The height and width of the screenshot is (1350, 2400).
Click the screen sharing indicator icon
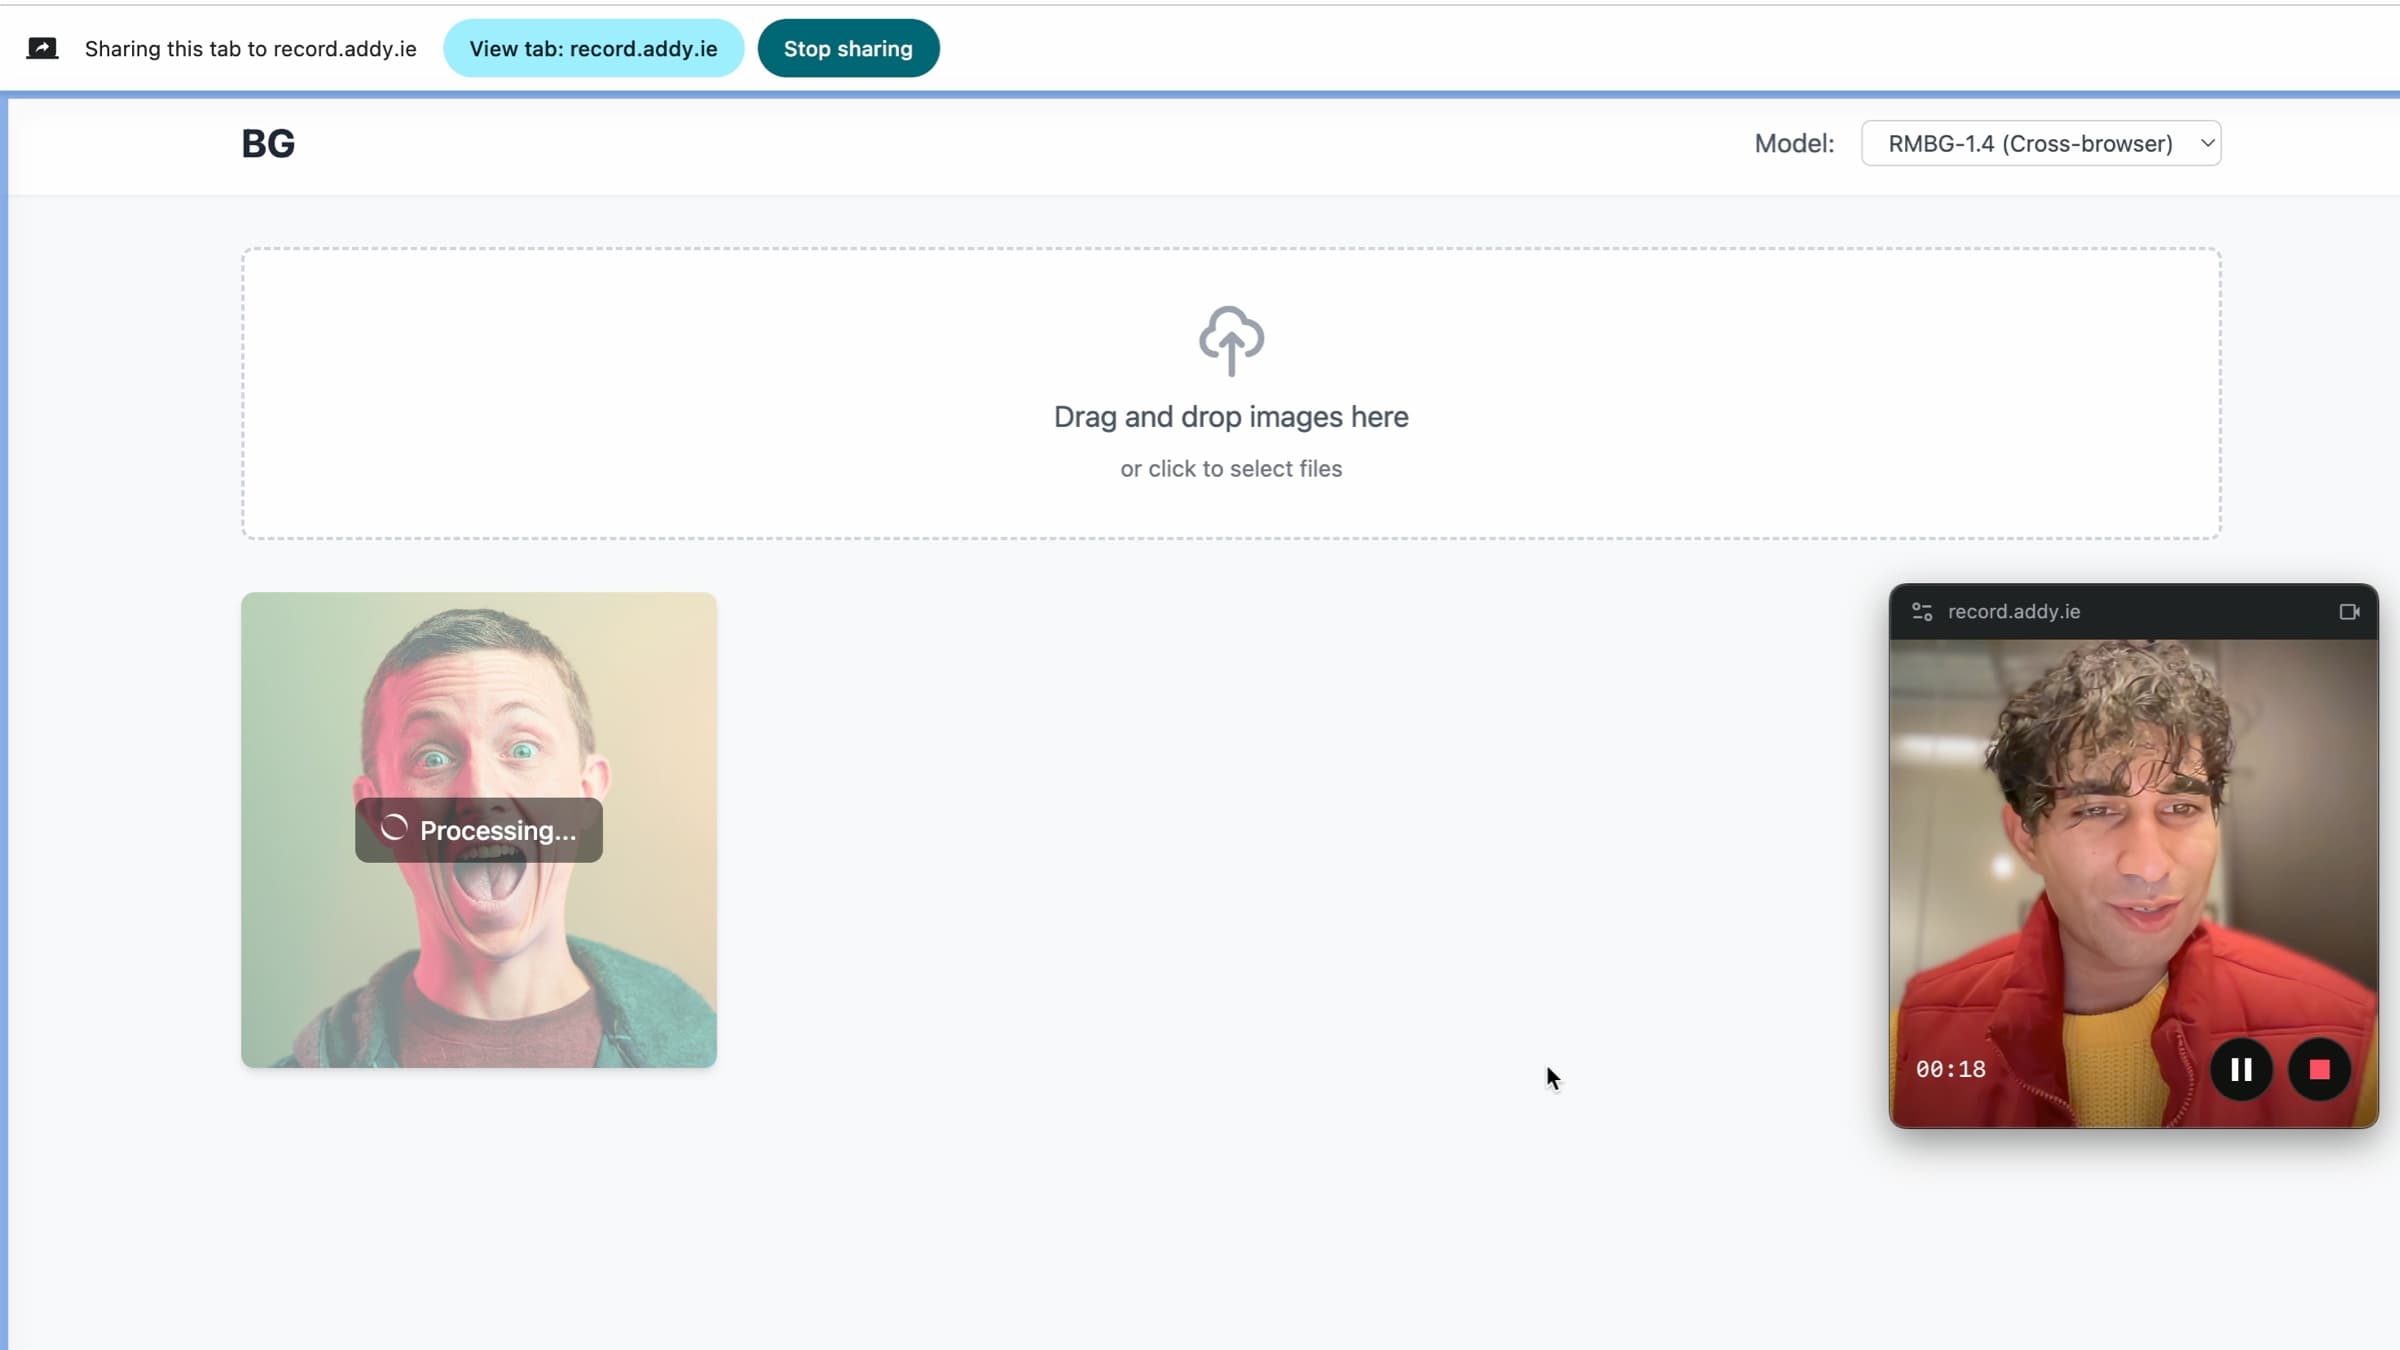pos(42,48)
